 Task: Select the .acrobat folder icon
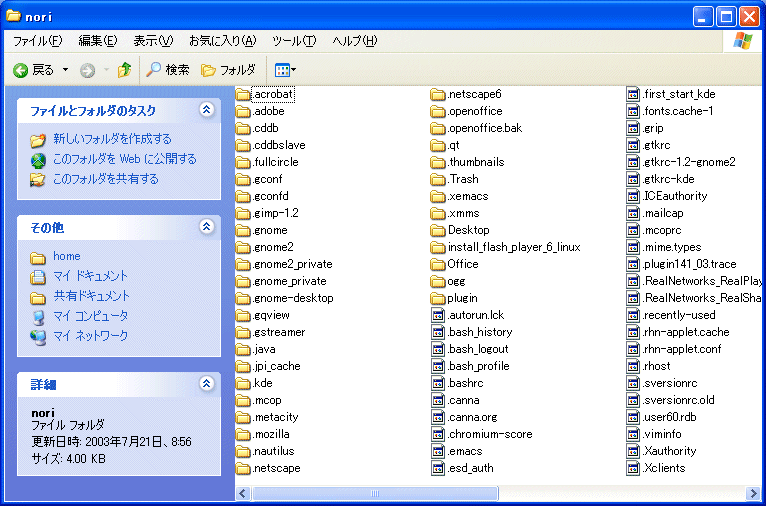243,94
